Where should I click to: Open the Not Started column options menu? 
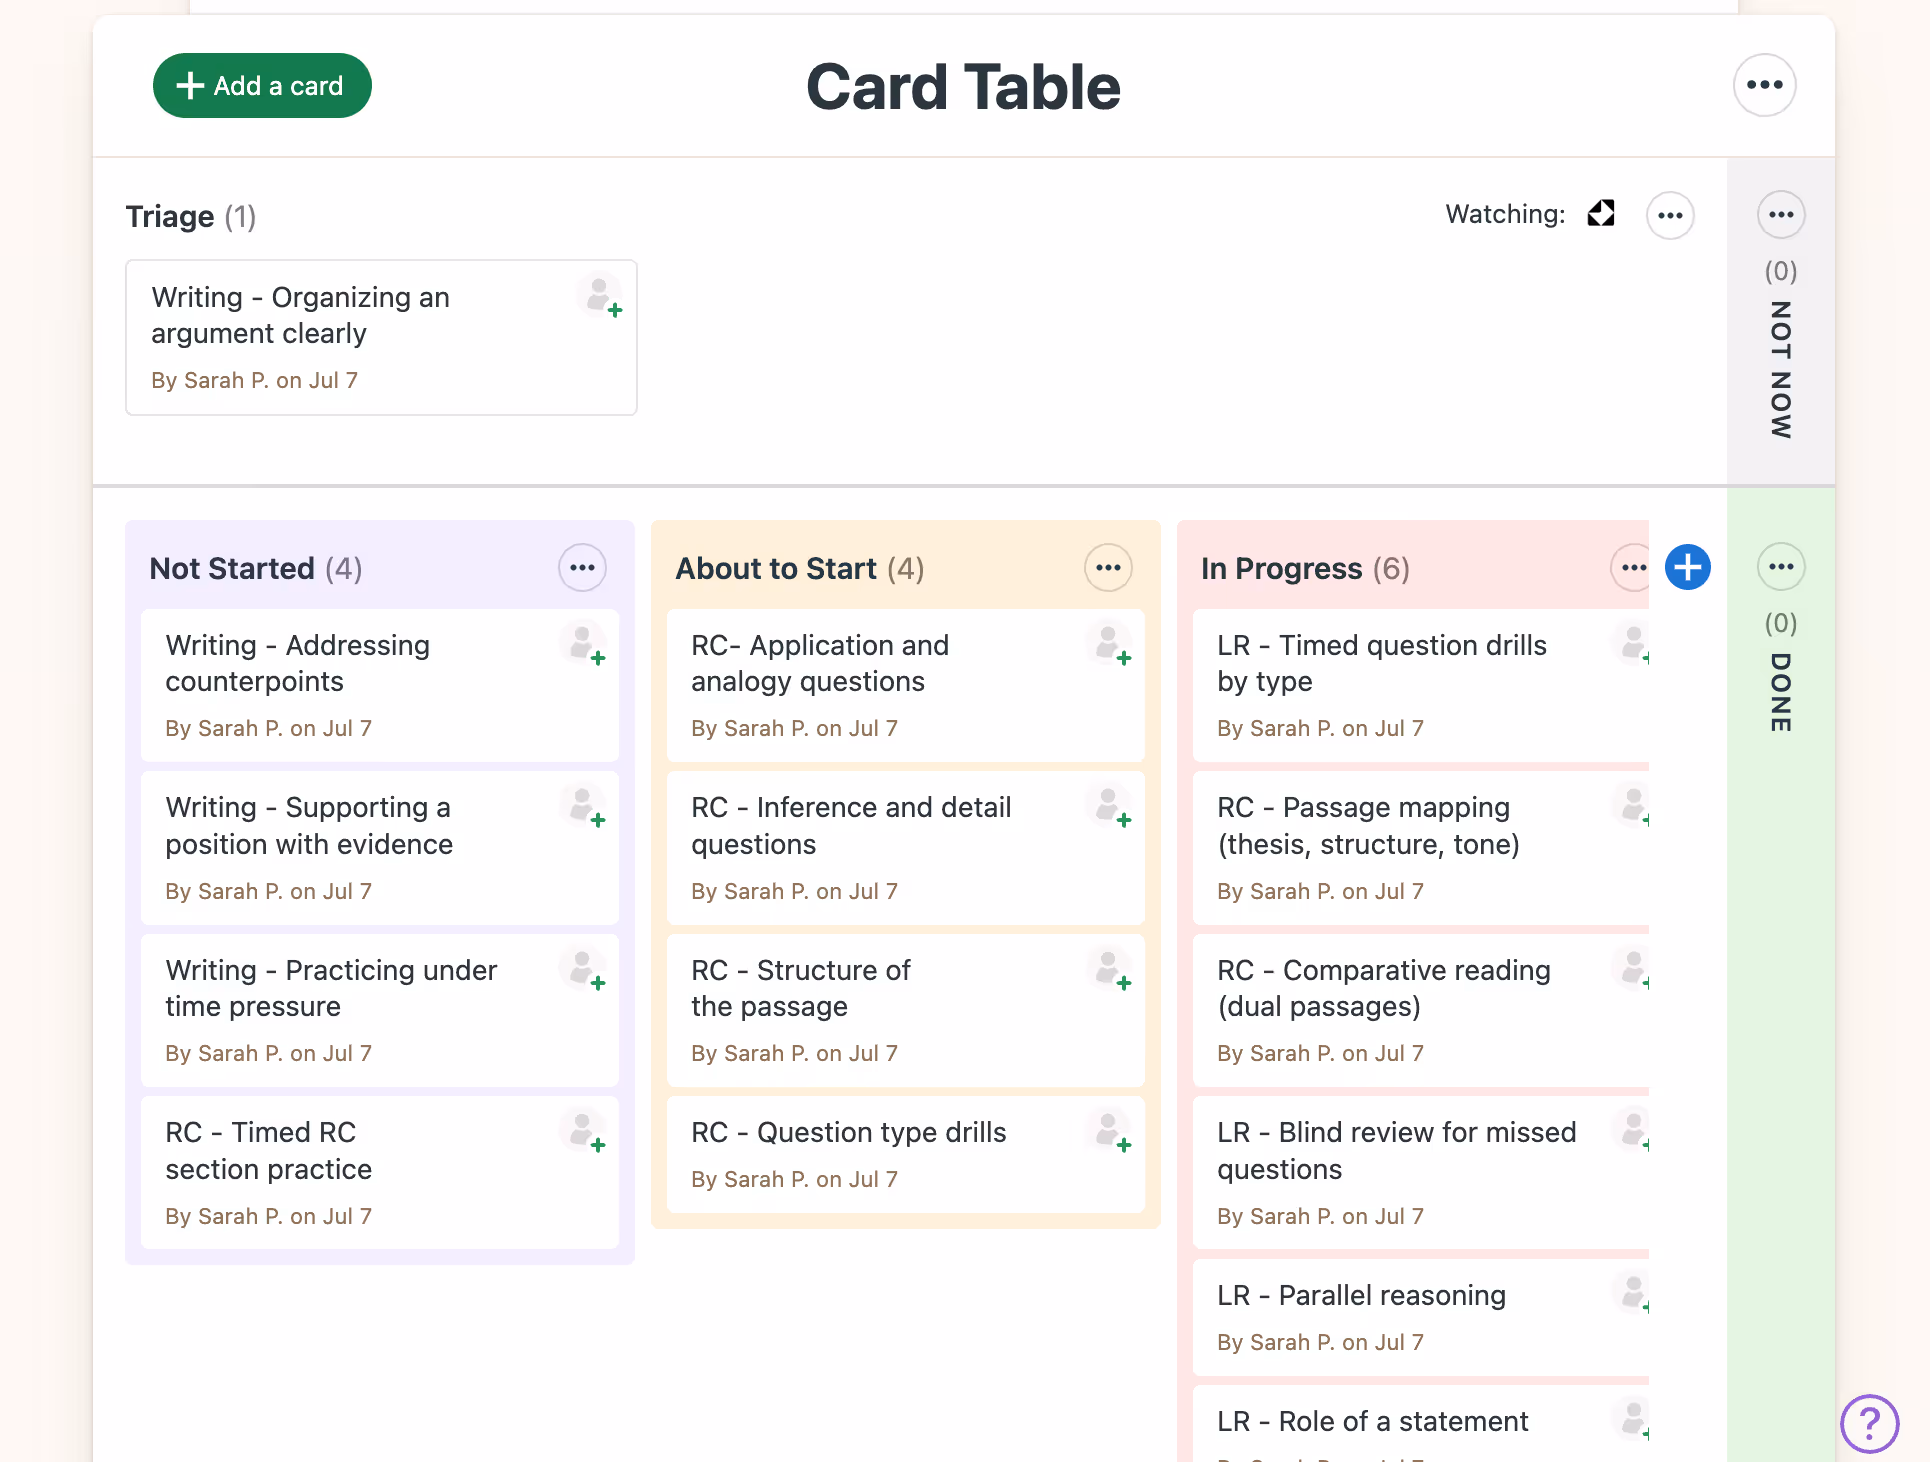click(x=582, y=567)
